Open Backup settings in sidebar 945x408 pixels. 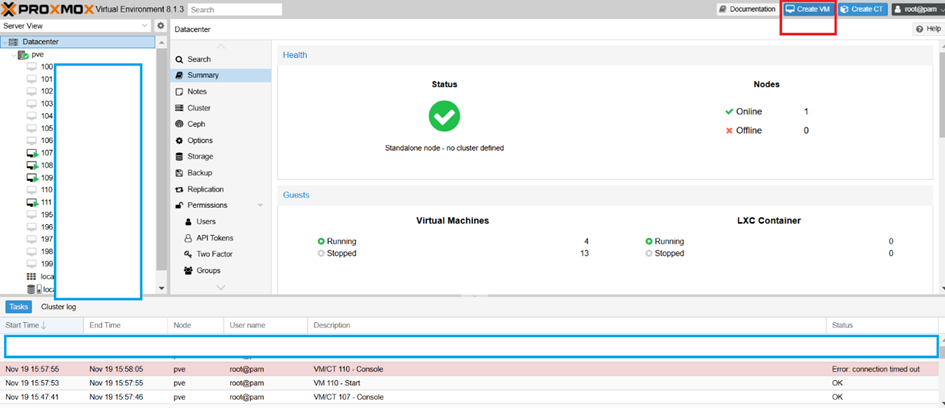coord(199,172)
